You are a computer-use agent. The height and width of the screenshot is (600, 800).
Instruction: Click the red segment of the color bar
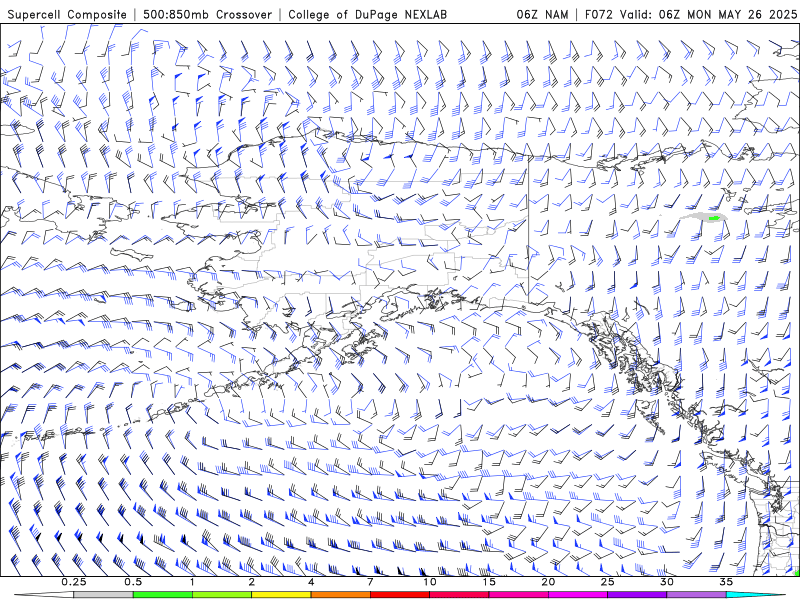point(399,595)
